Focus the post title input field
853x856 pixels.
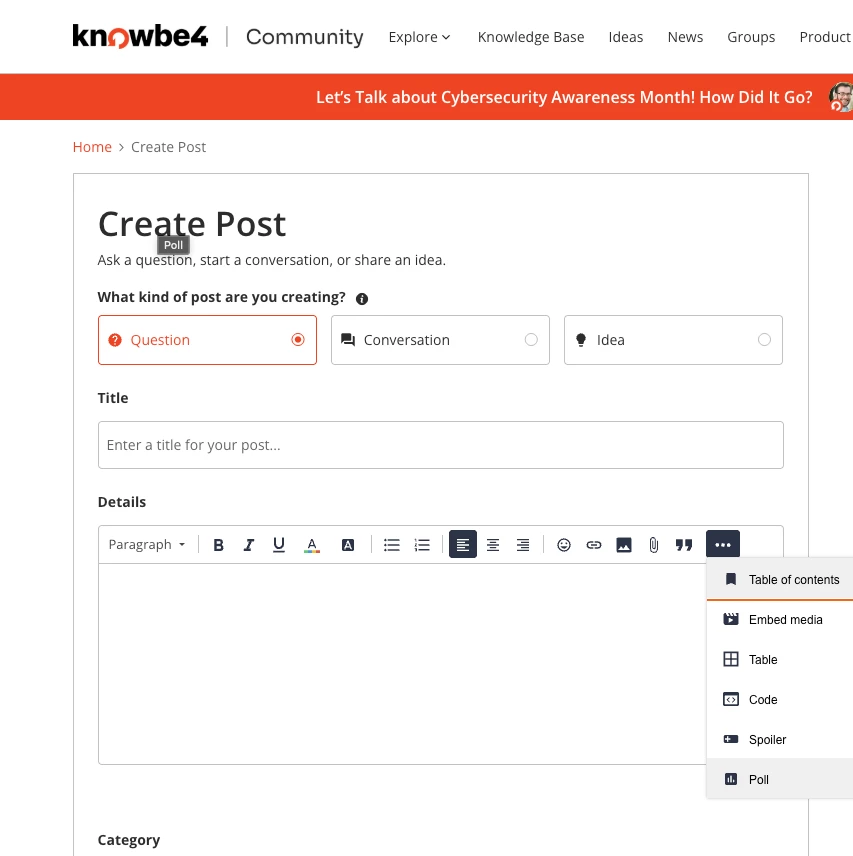pyautogui.click(x=440, y=445)
